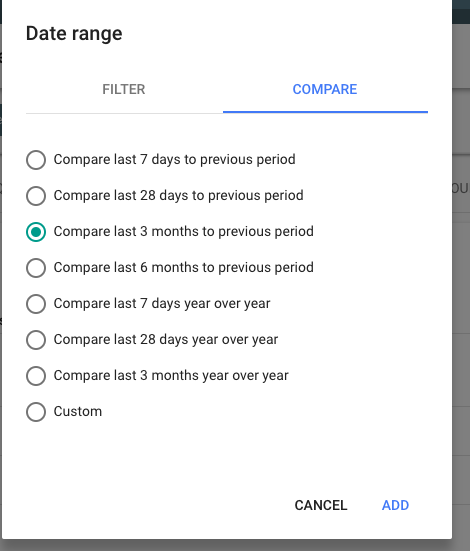This screenshot has width=470, height=551.
Task: Click the CANCEL button
Action: [x=321, y=505]
